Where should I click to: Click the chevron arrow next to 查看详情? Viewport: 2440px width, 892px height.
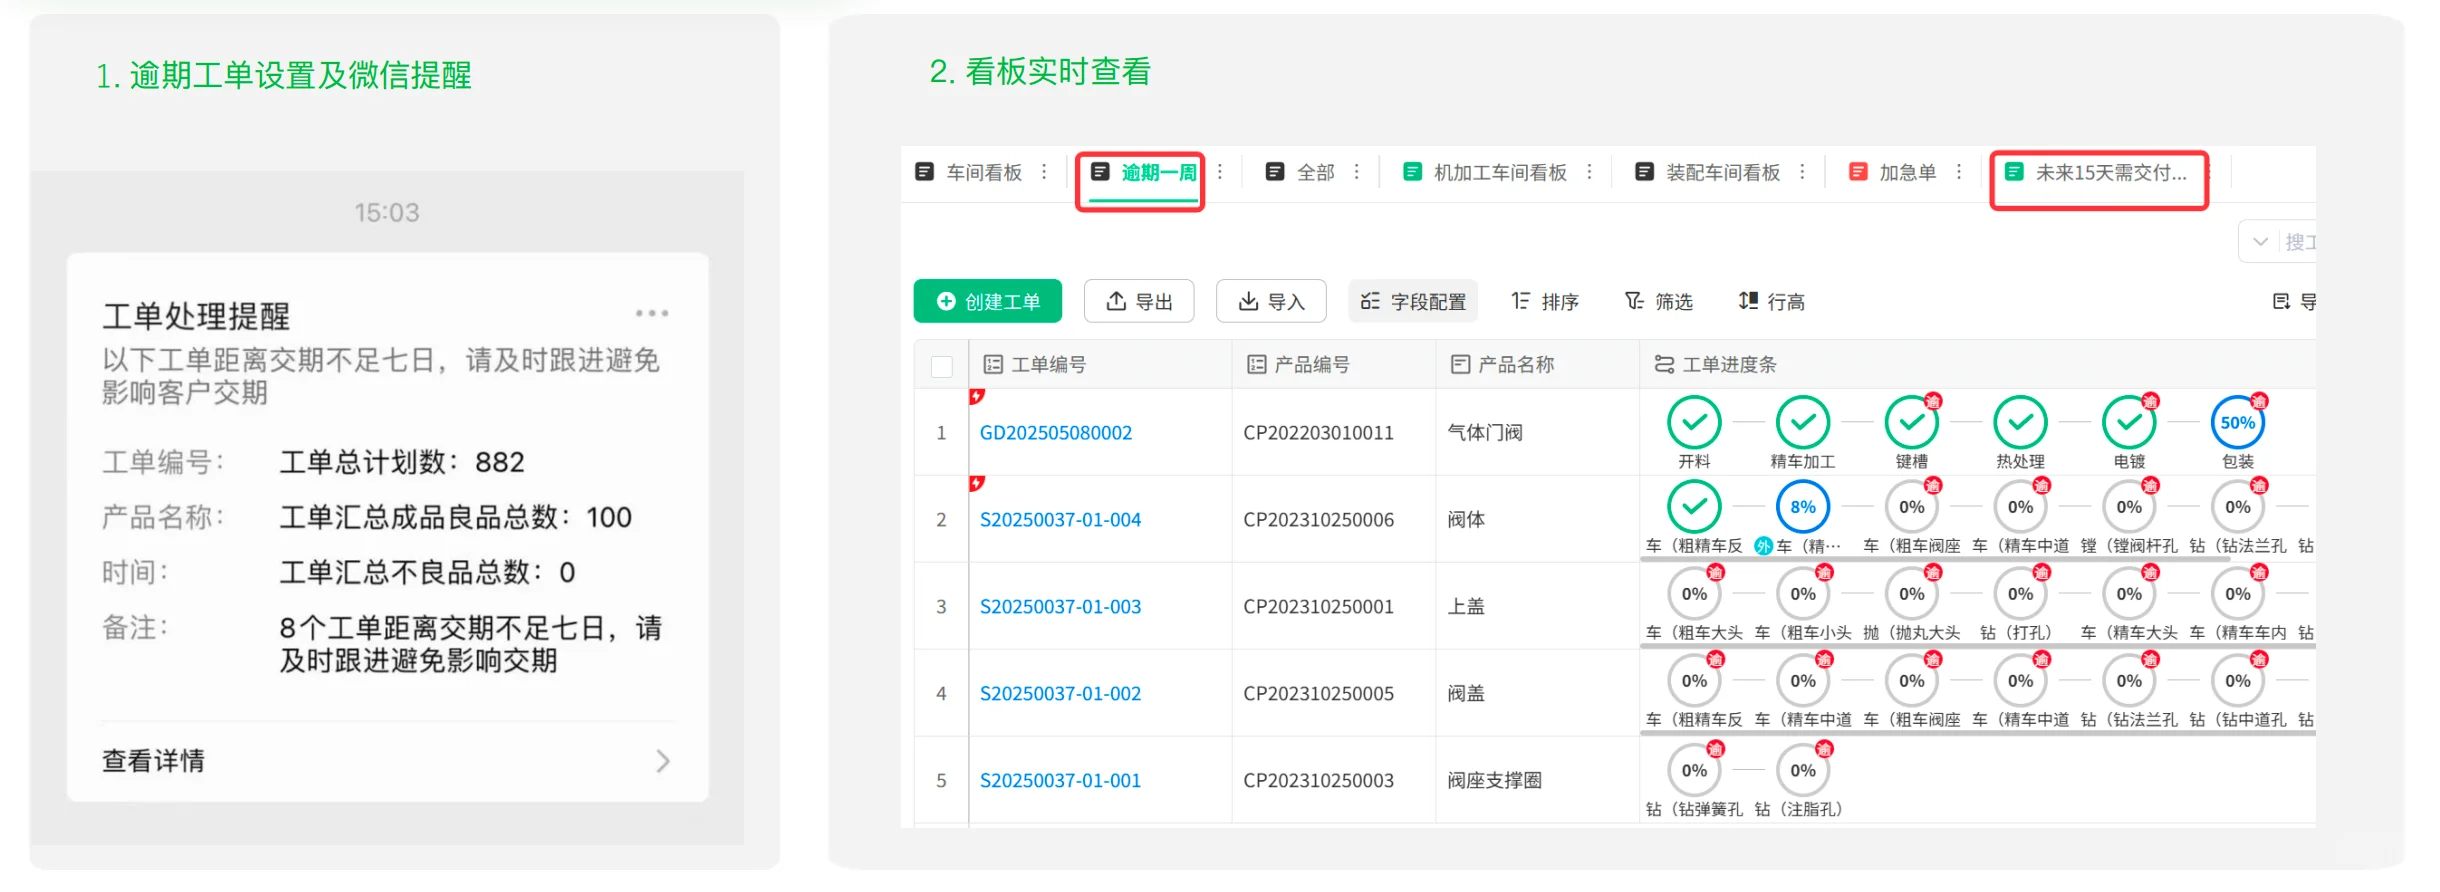coord(662,761)
